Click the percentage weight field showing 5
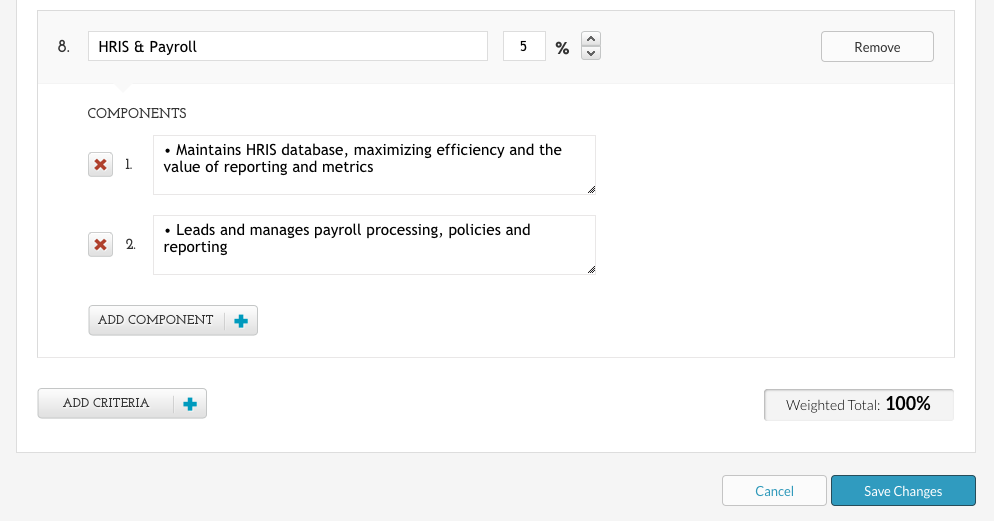Image resolution: width=994 pixels, height=521 pixels. click(x=524, y=46)
